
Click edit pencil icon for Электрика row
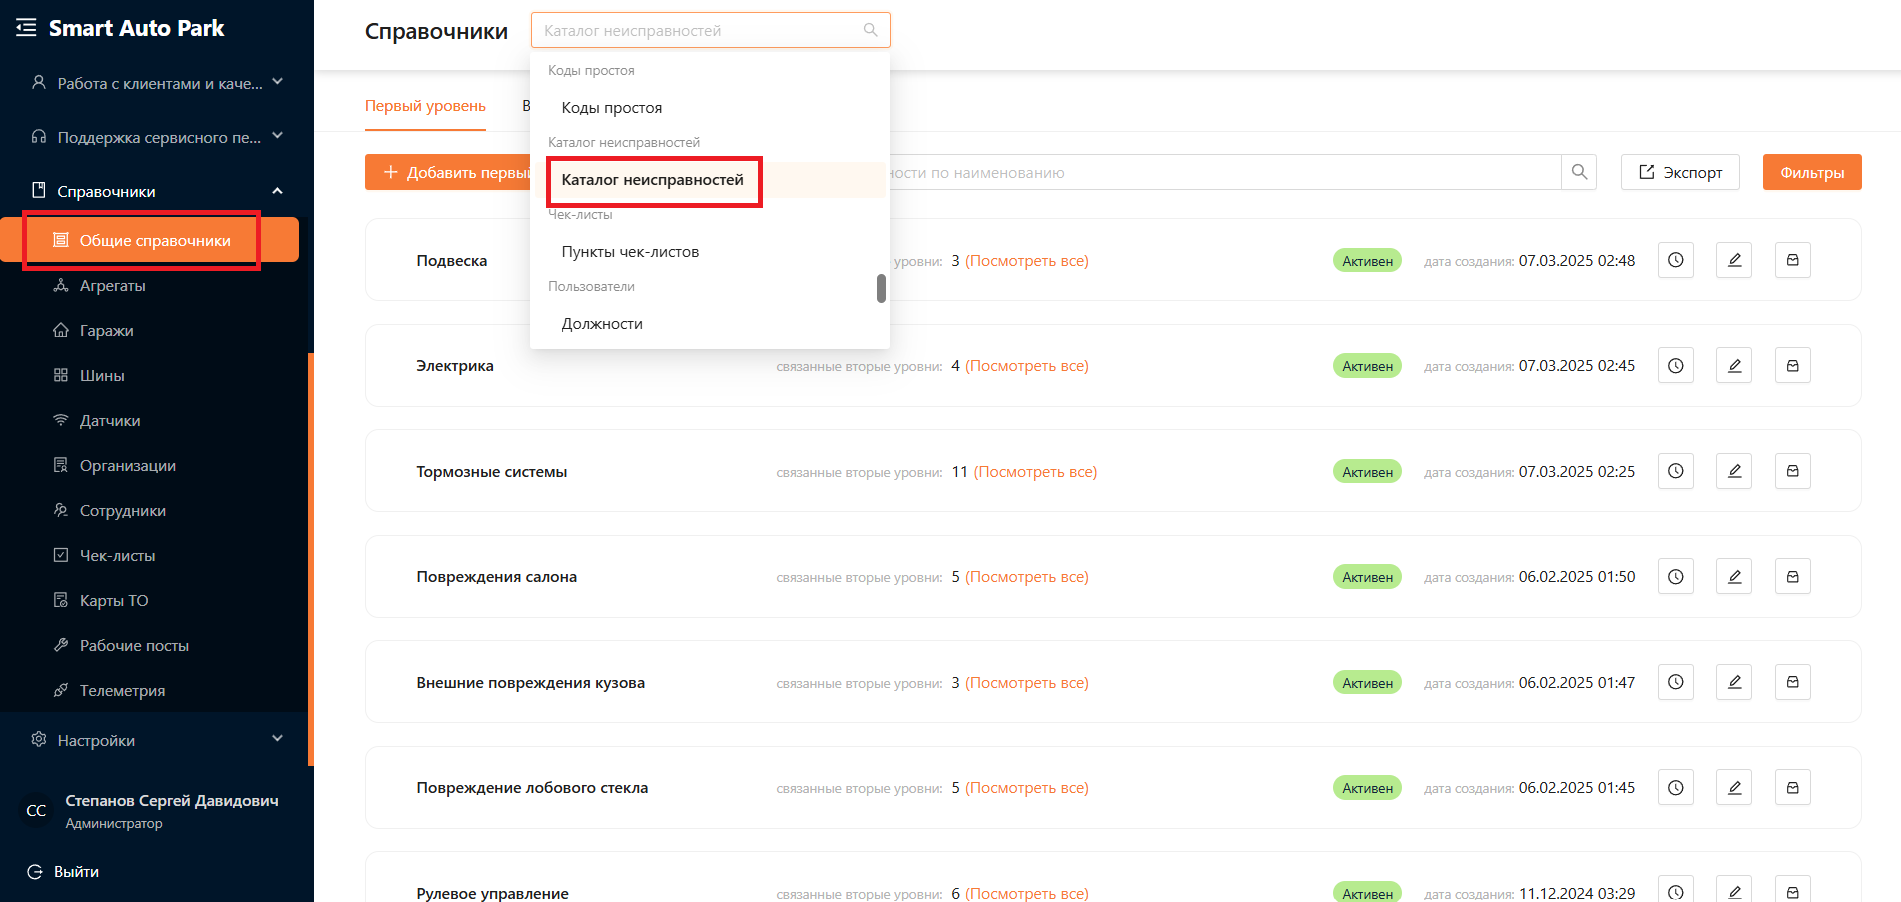pyautogui.click(x=1734, y=366)
